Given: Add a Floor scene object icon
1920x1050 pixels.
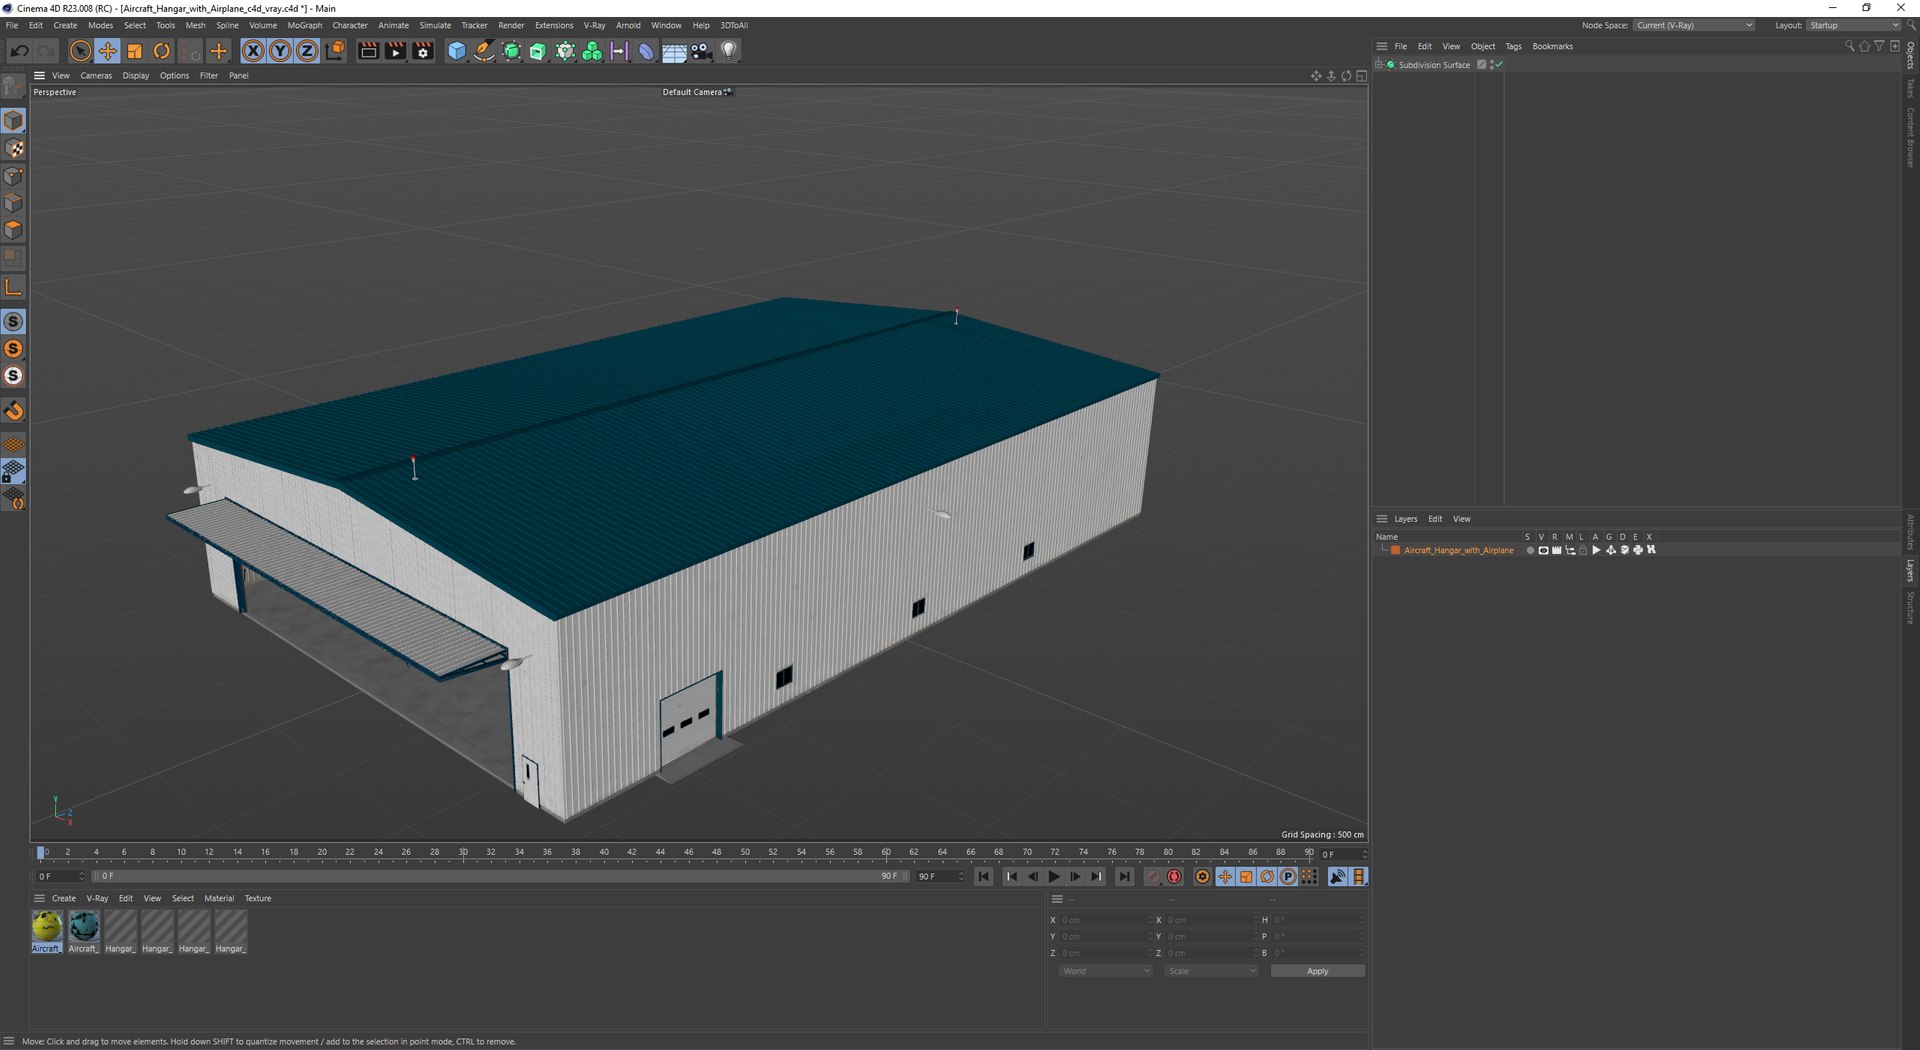Looking at the screenshot, I should [674, 51].
